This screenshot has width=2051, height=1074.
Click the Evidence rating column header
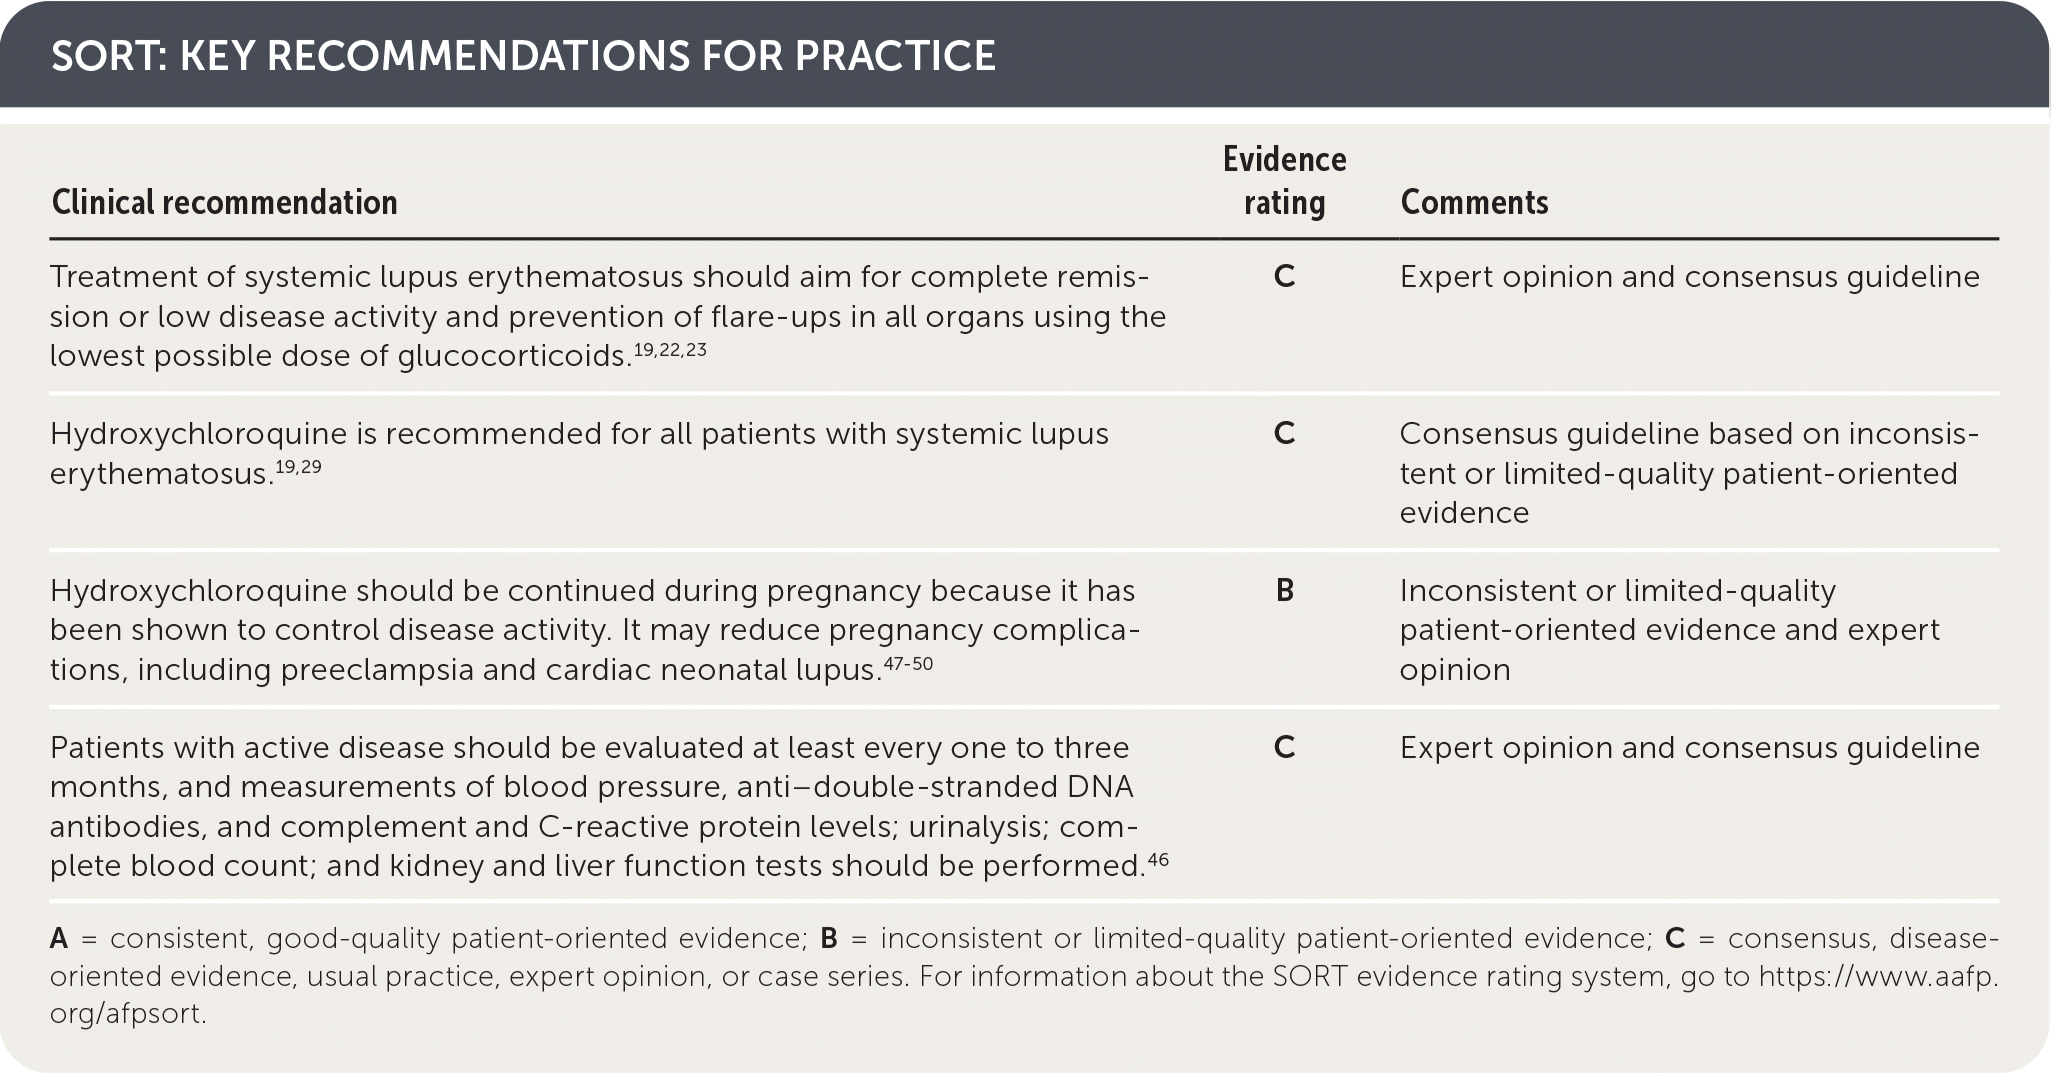pyautogui.click(x=1284, y=181)
